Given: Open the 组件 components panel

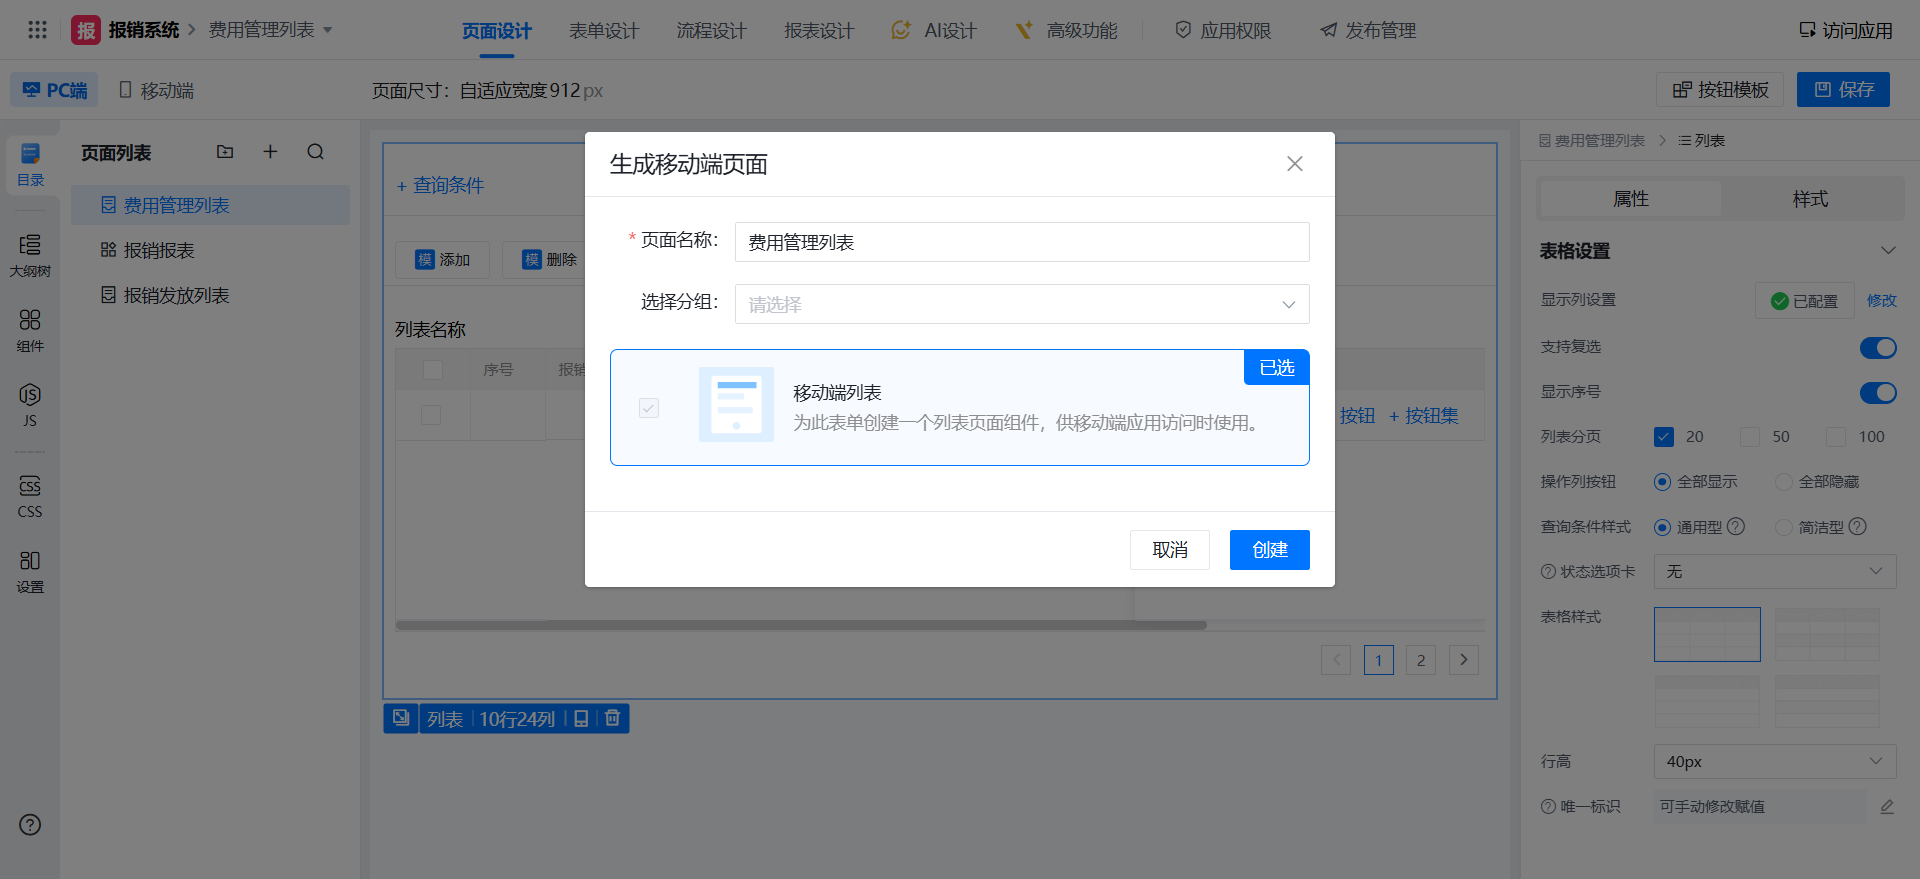Looking at the screenshot, I should (x=30, y=330).
